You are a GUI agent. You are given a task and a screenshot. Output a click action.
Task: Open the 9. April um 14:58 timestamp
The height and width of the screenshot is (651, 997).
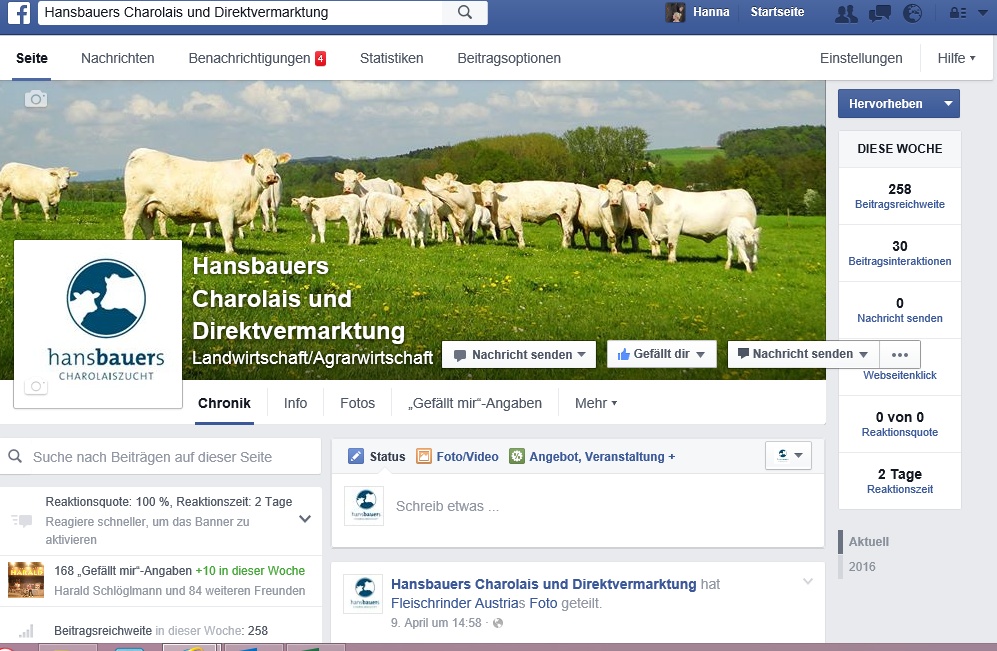tap(436, 623)
